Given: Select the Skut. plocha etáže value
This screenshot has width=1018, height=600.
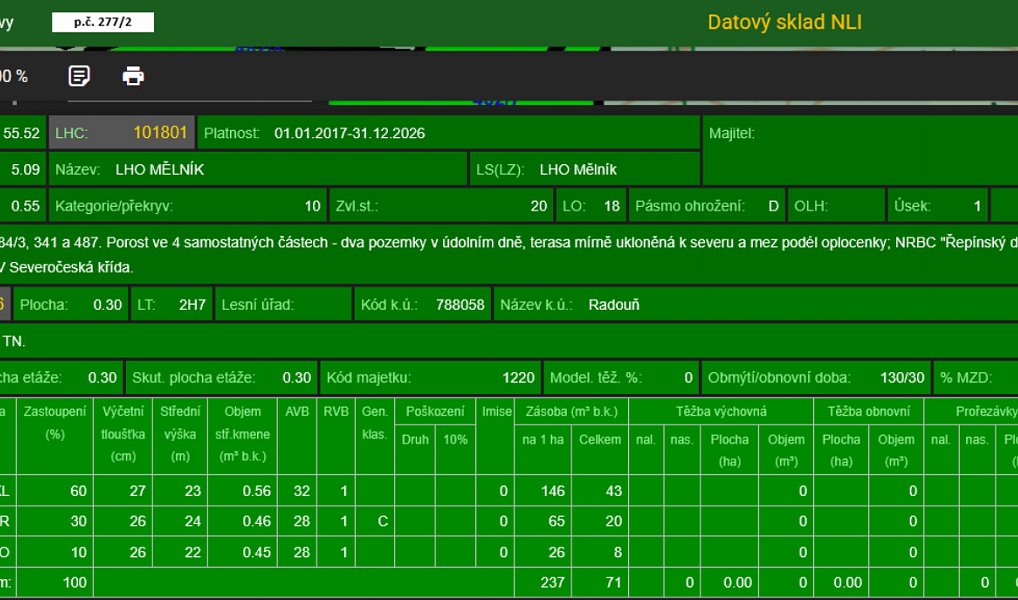Looking at the screenshot, I should pyautogui.click(x=297, y=377).
